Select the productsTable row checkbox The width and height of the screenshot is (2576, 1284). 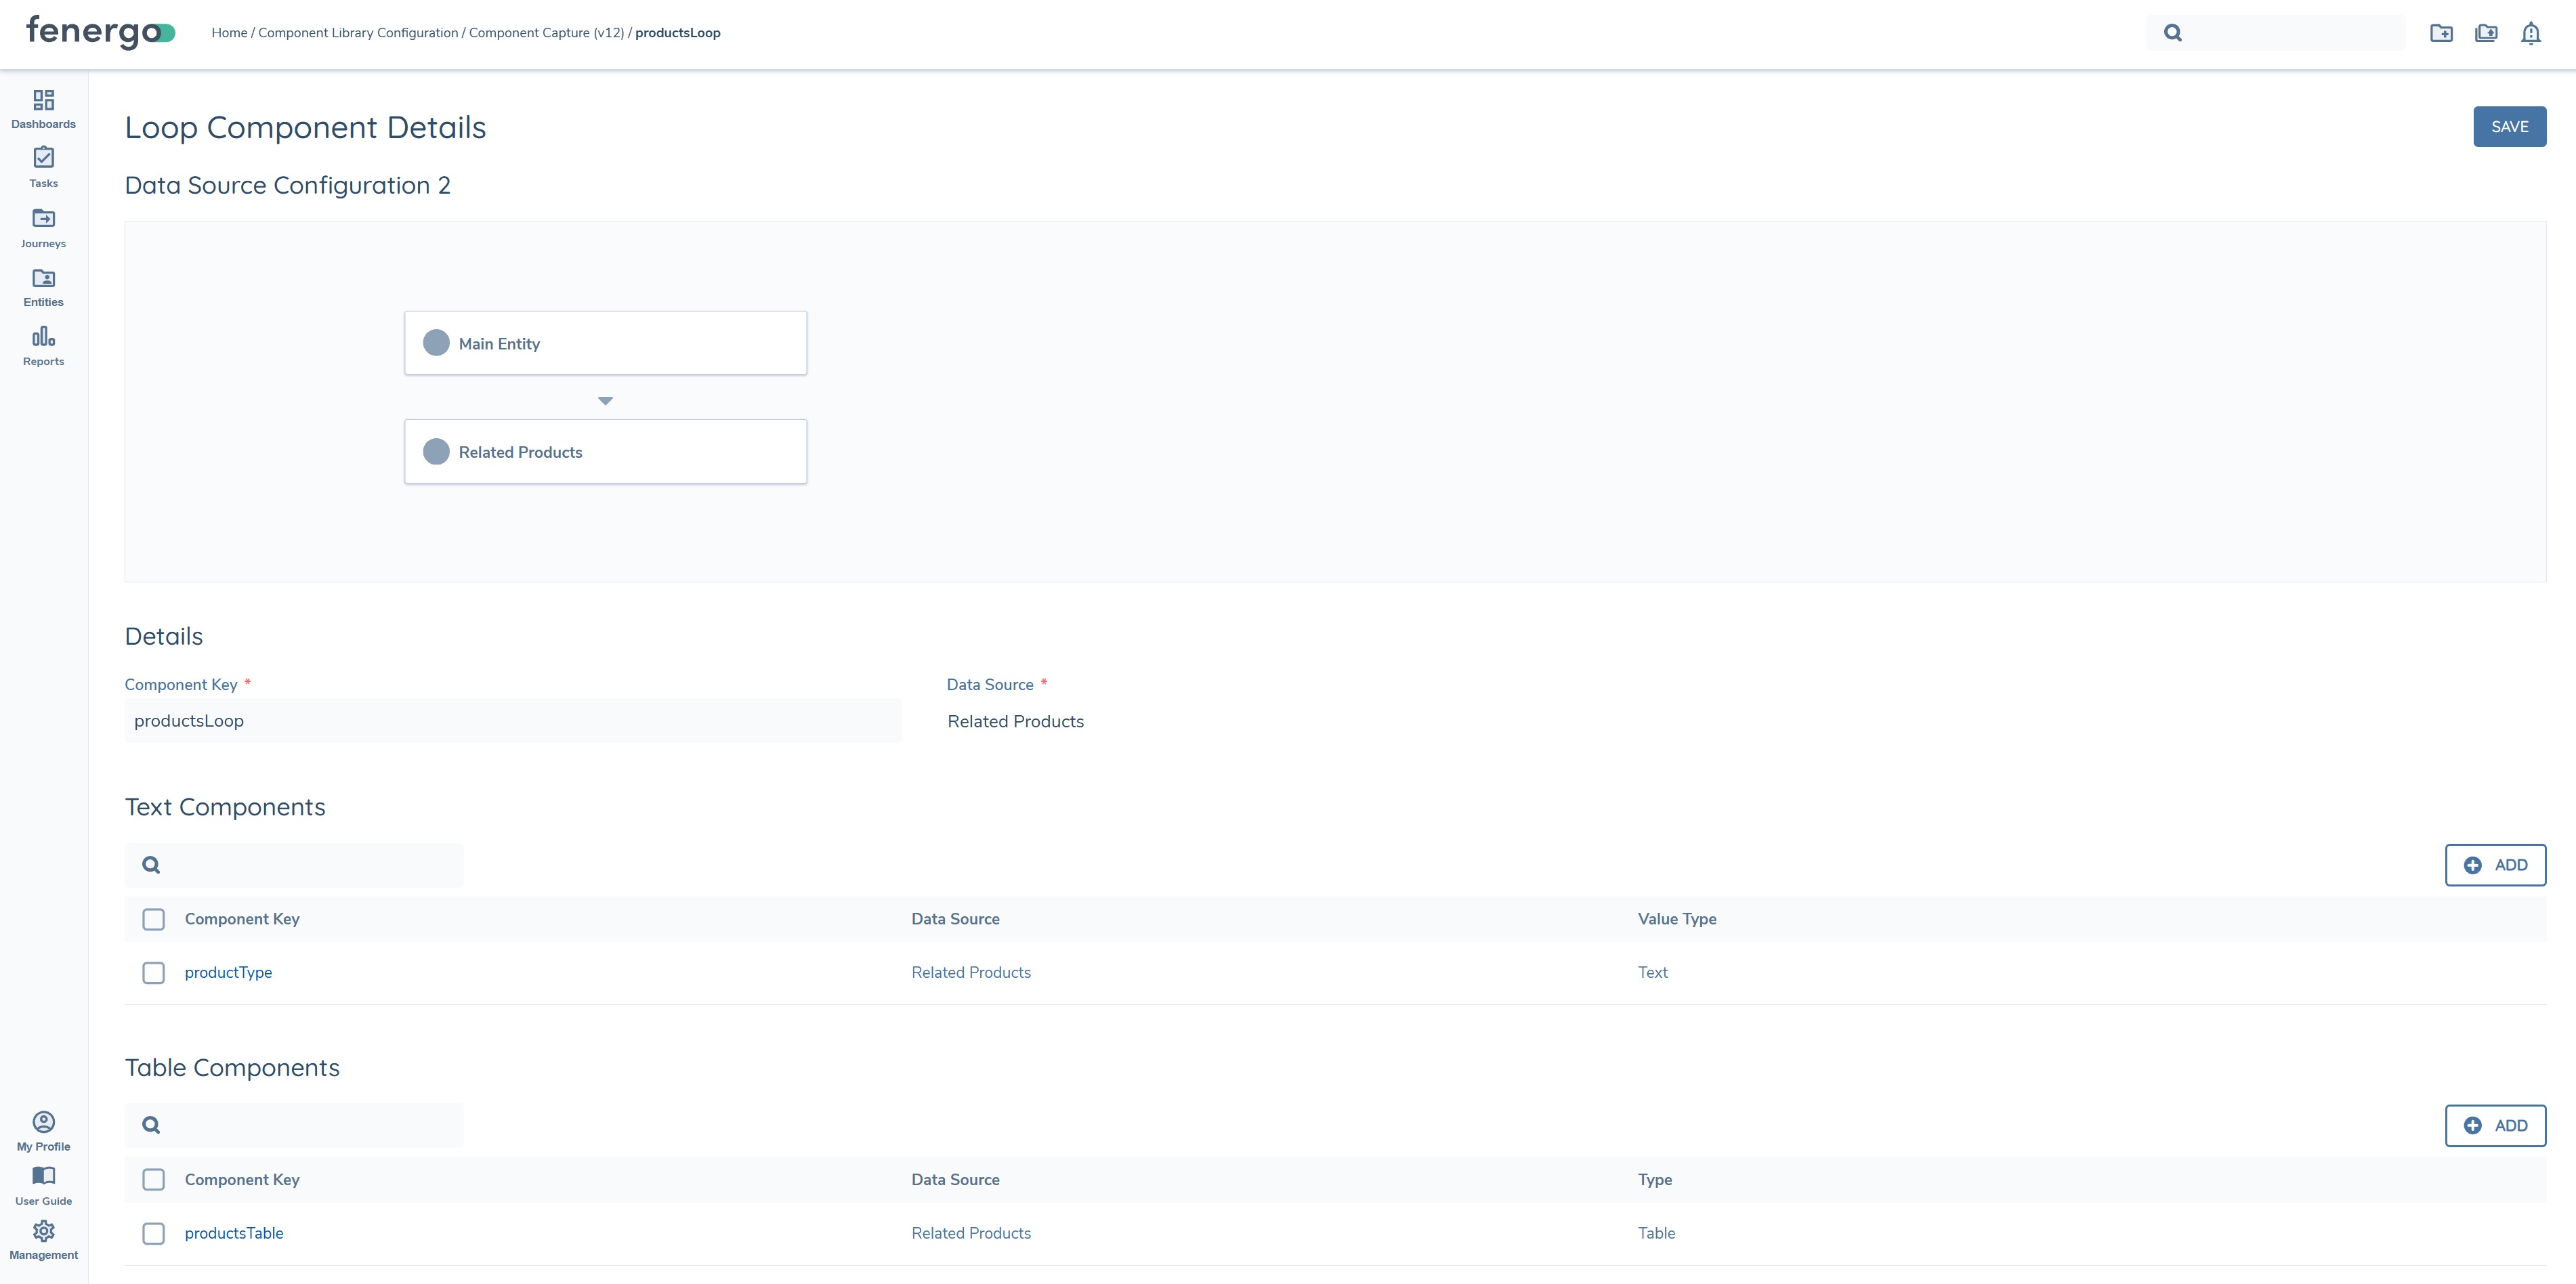153,1233
